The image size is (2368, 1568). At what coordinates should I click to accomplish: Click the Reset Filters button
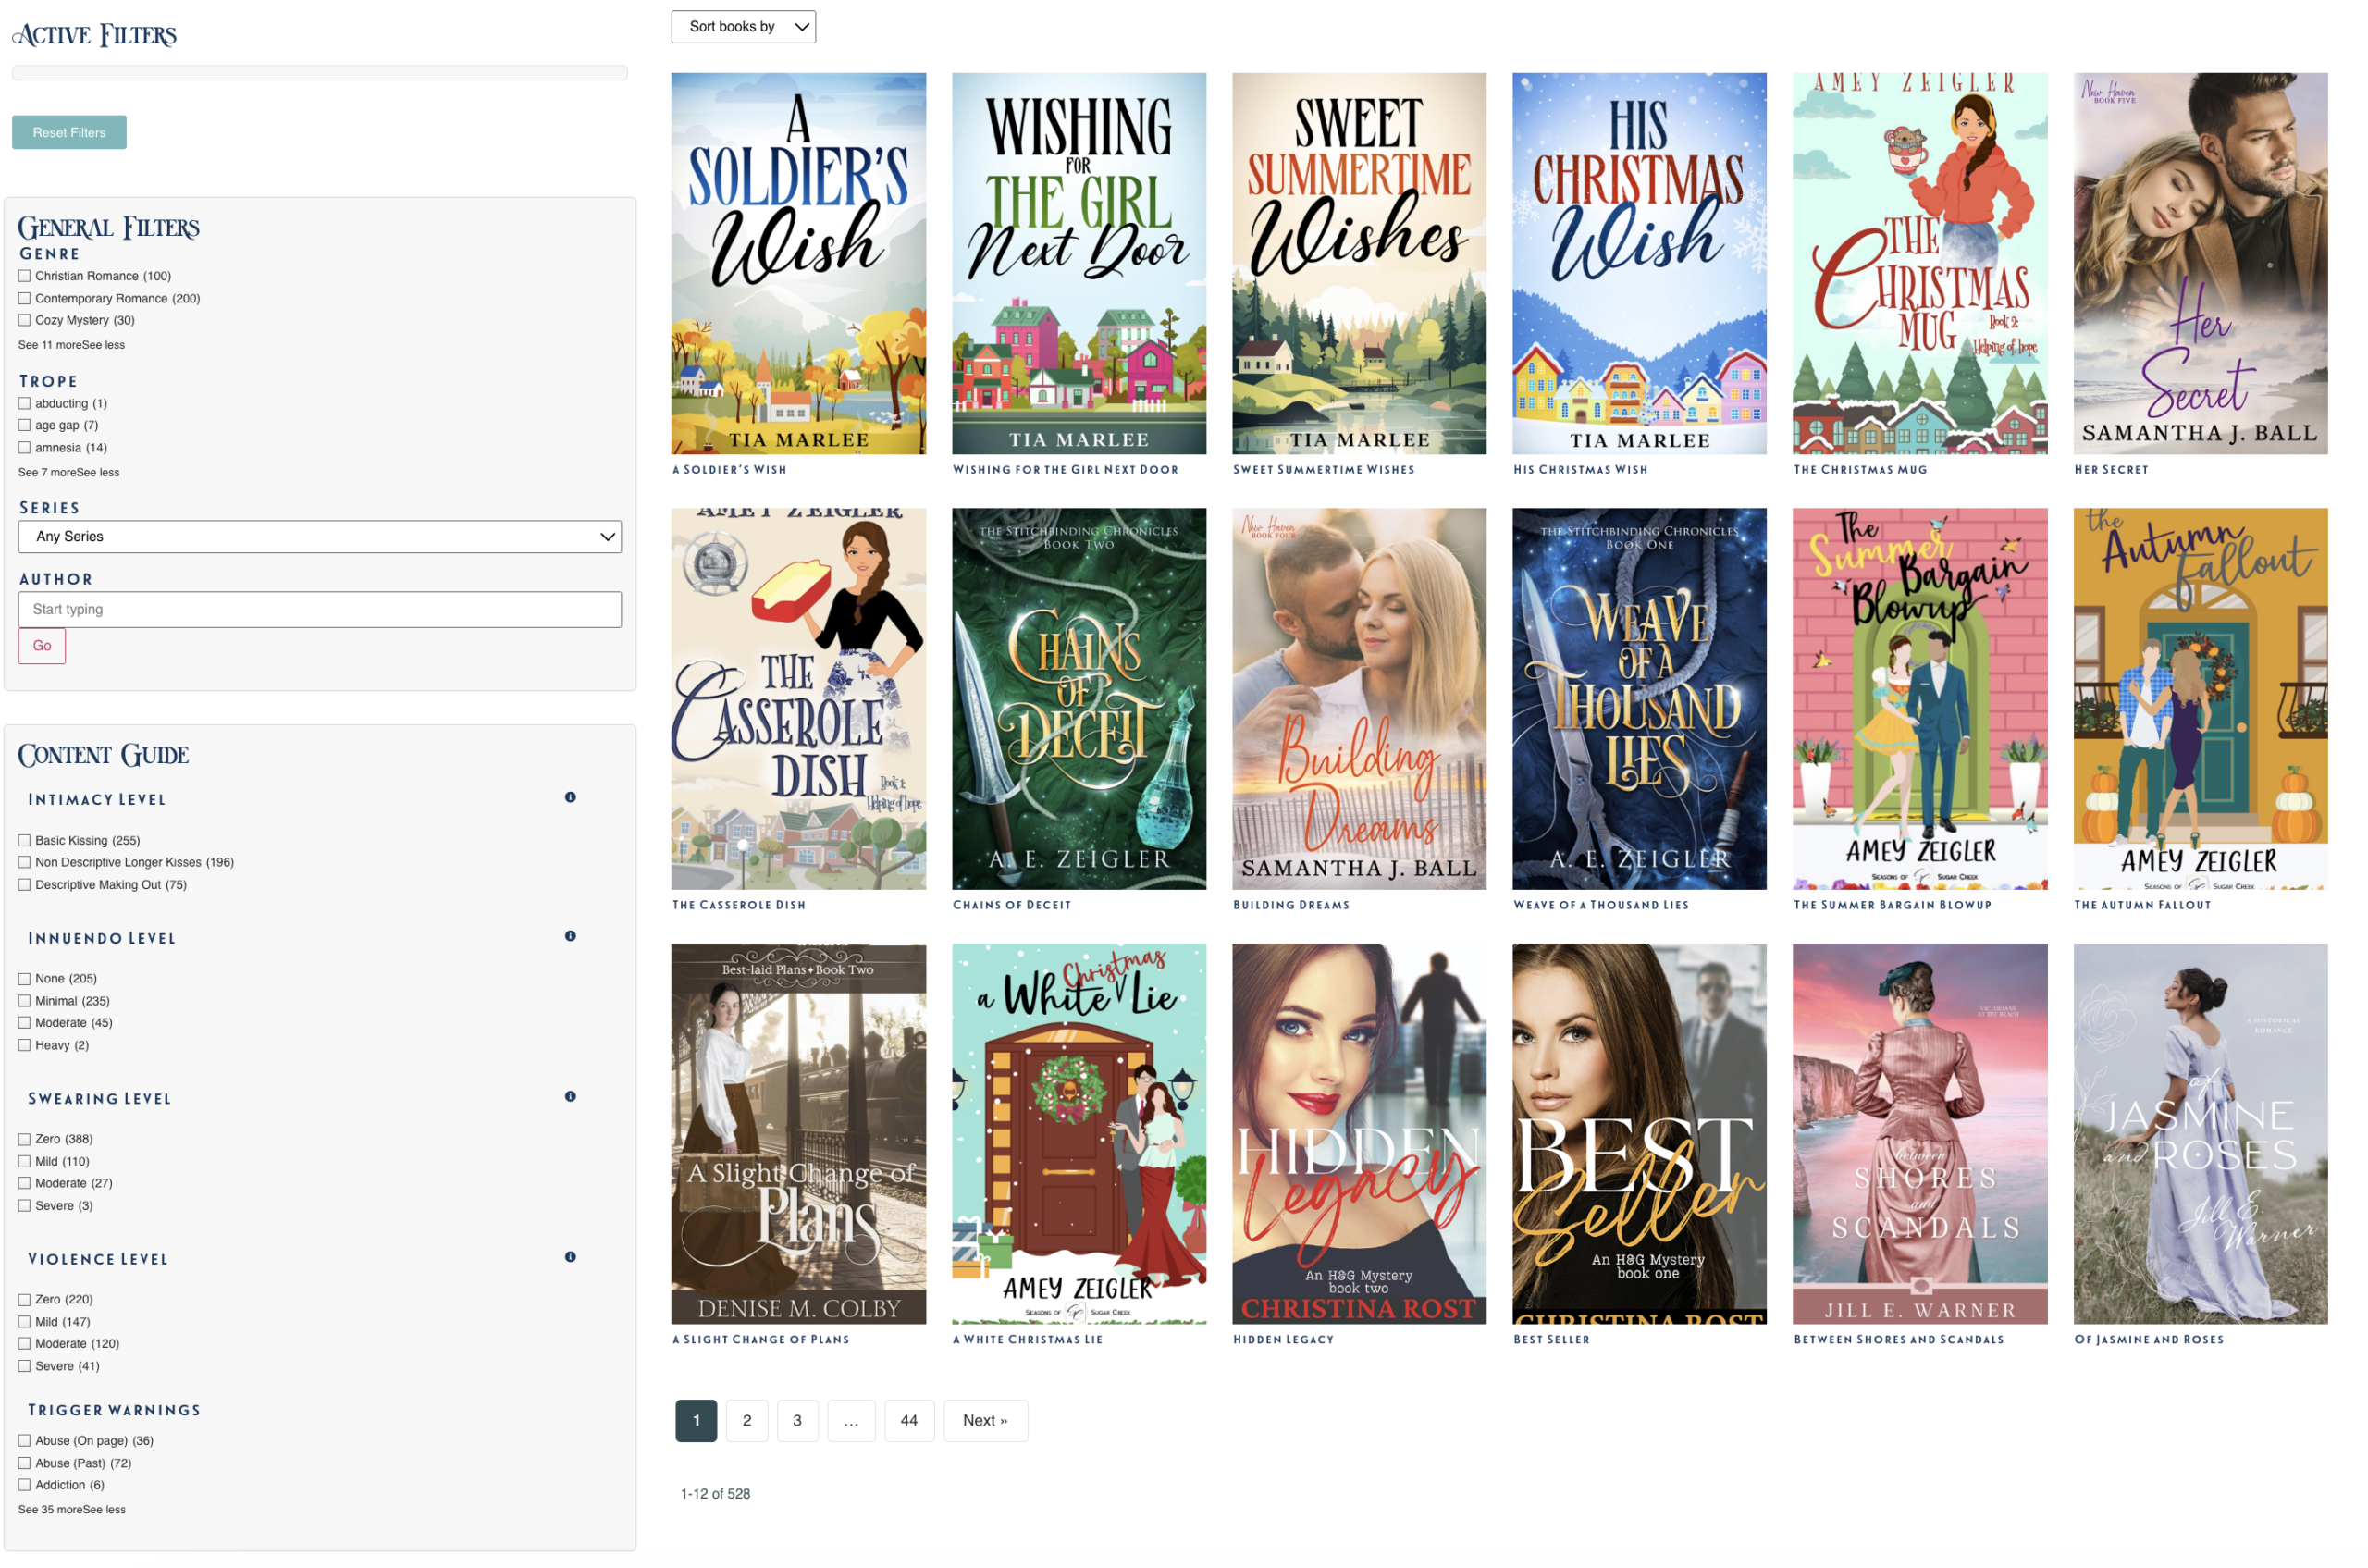69,132
